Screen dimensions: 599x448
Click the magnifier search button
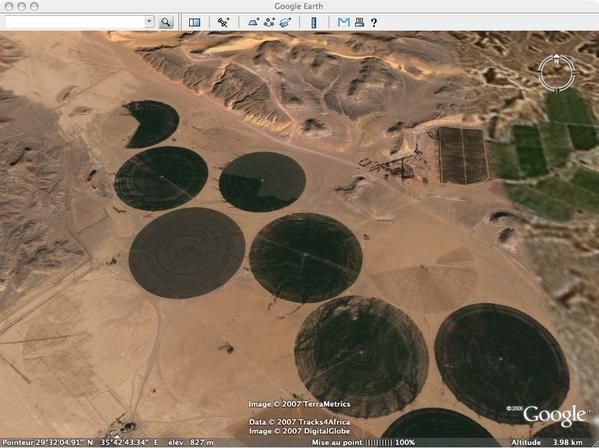(x=166, y=22)
